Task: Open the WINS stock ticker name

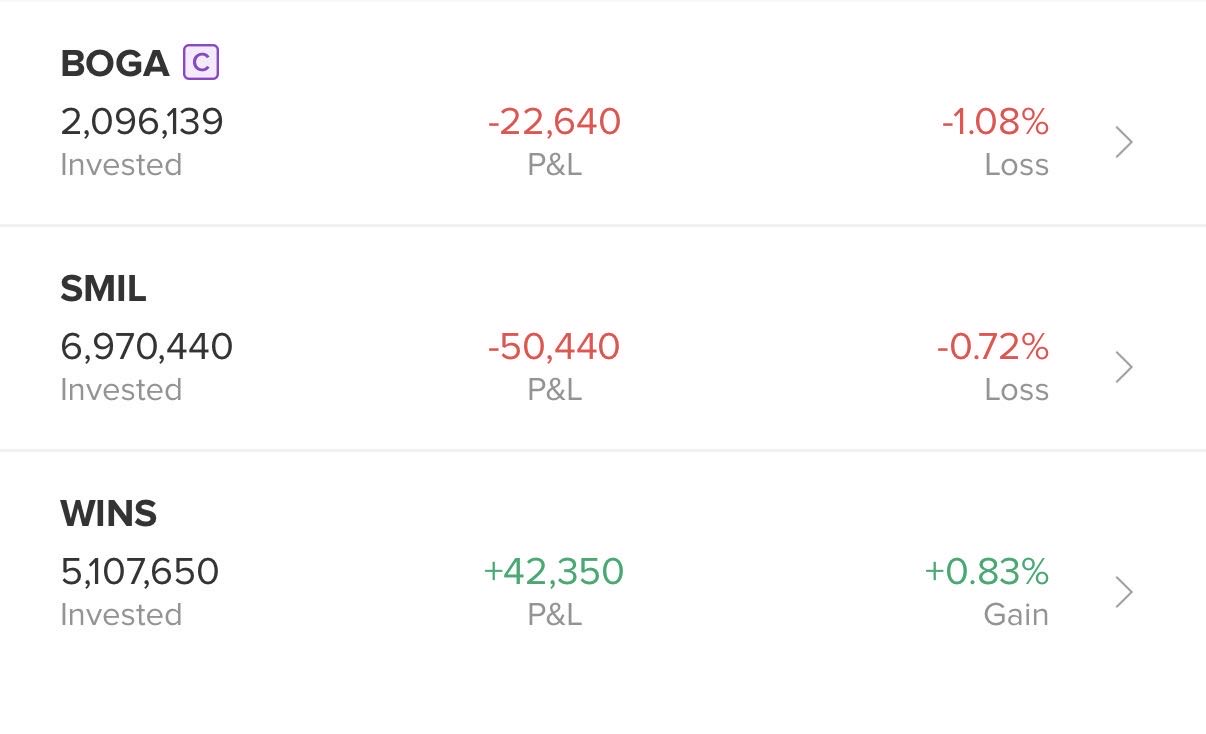Action: tap(109, 514)
